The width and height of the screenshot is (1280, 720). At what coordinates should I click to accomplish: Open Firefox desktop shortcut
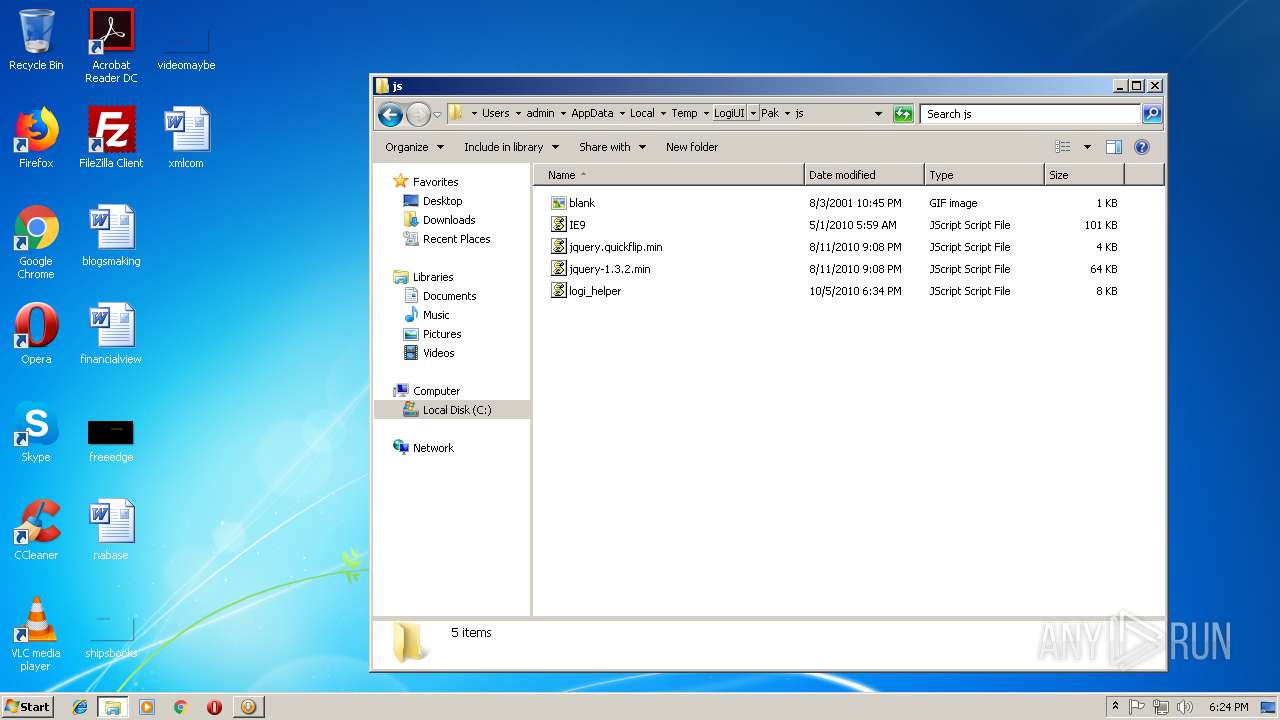(x=36, y=138)
